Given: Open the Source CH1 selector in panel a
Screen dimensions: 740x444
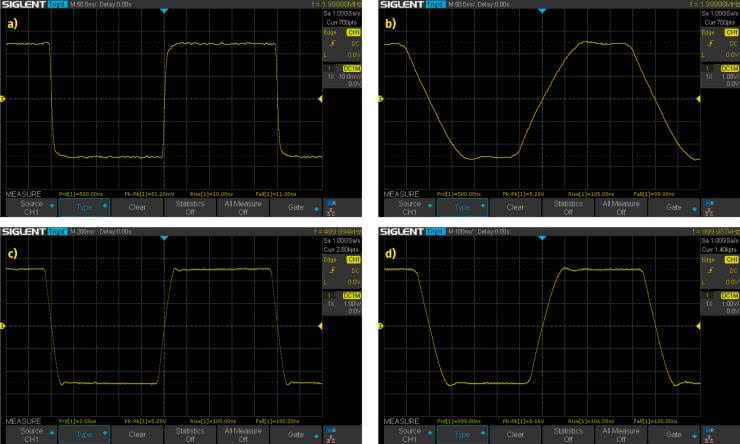Looking at the screenshot, I should [31, 207].
